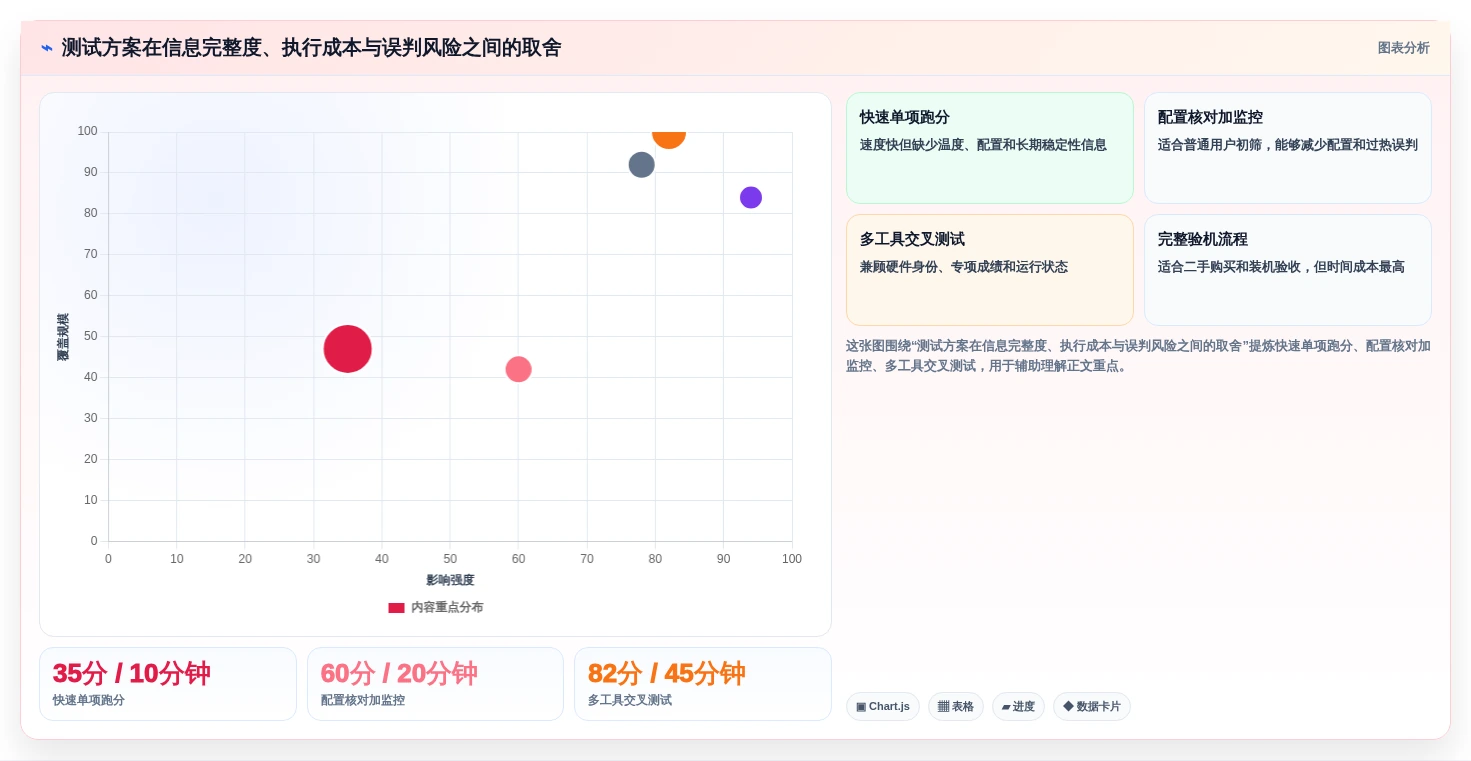Click the text 适合二手购买和装机验收，但时间成本最高
The width and height of the screenshot is (1471, 761).
click(1281, 267)
